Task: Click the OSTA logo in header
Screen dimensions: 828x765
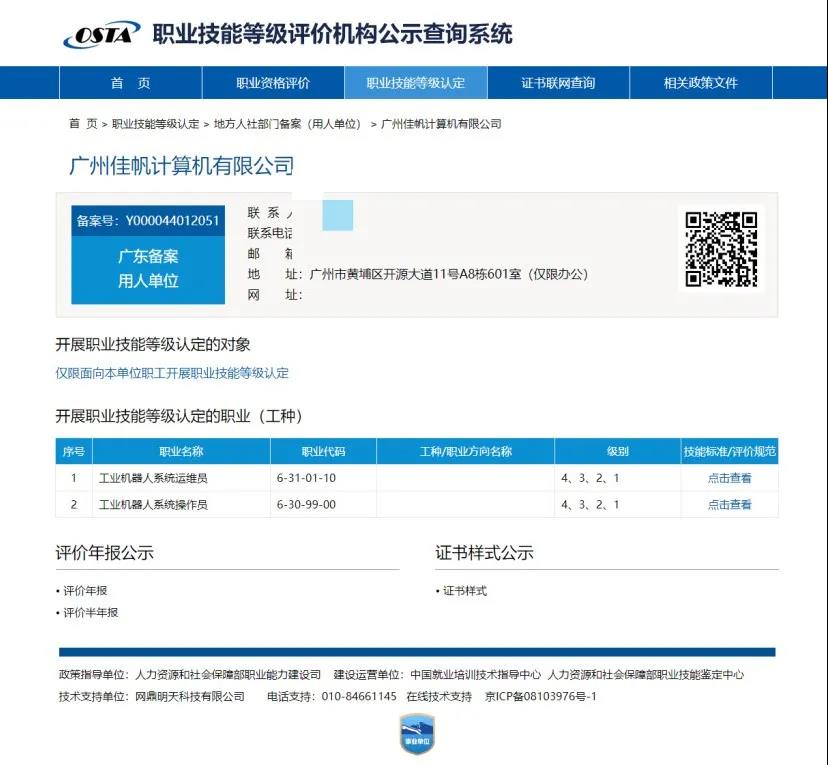Action: 101,34
